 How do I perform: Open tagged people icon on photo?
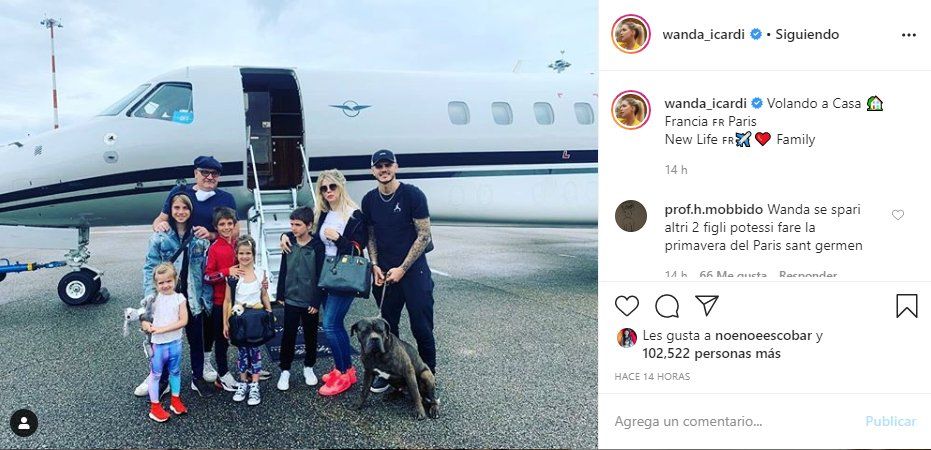(24, 423)
